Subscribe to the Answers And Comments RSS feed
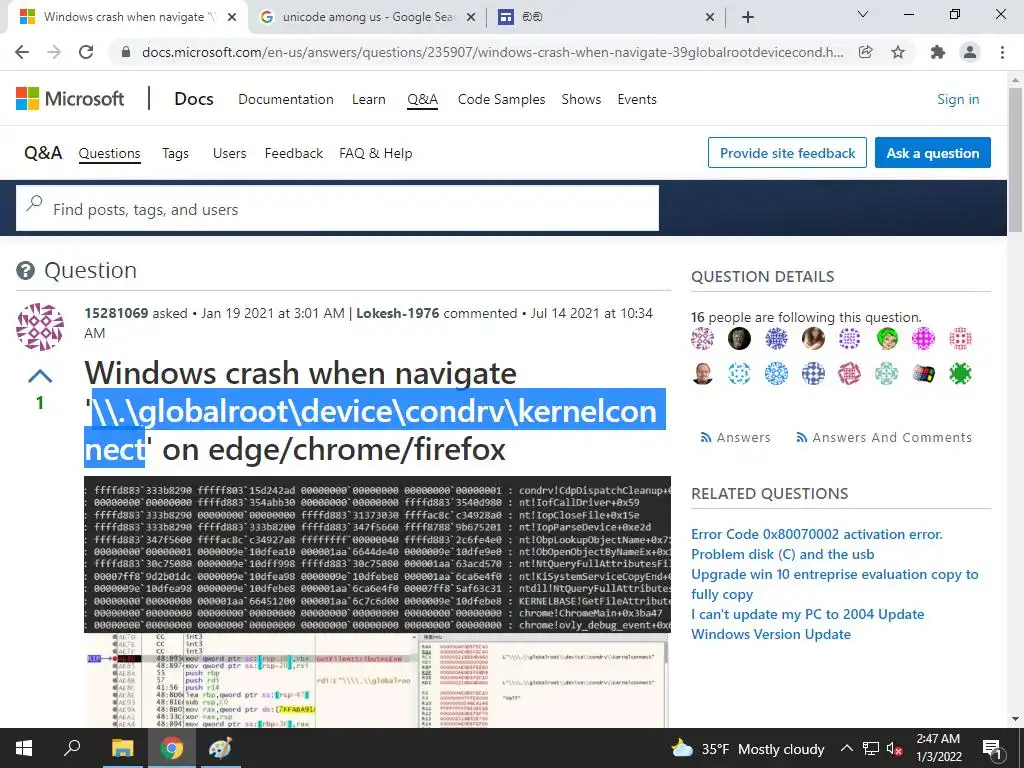The width and height of the screenshot is (1024, 768). coord(884,438)
